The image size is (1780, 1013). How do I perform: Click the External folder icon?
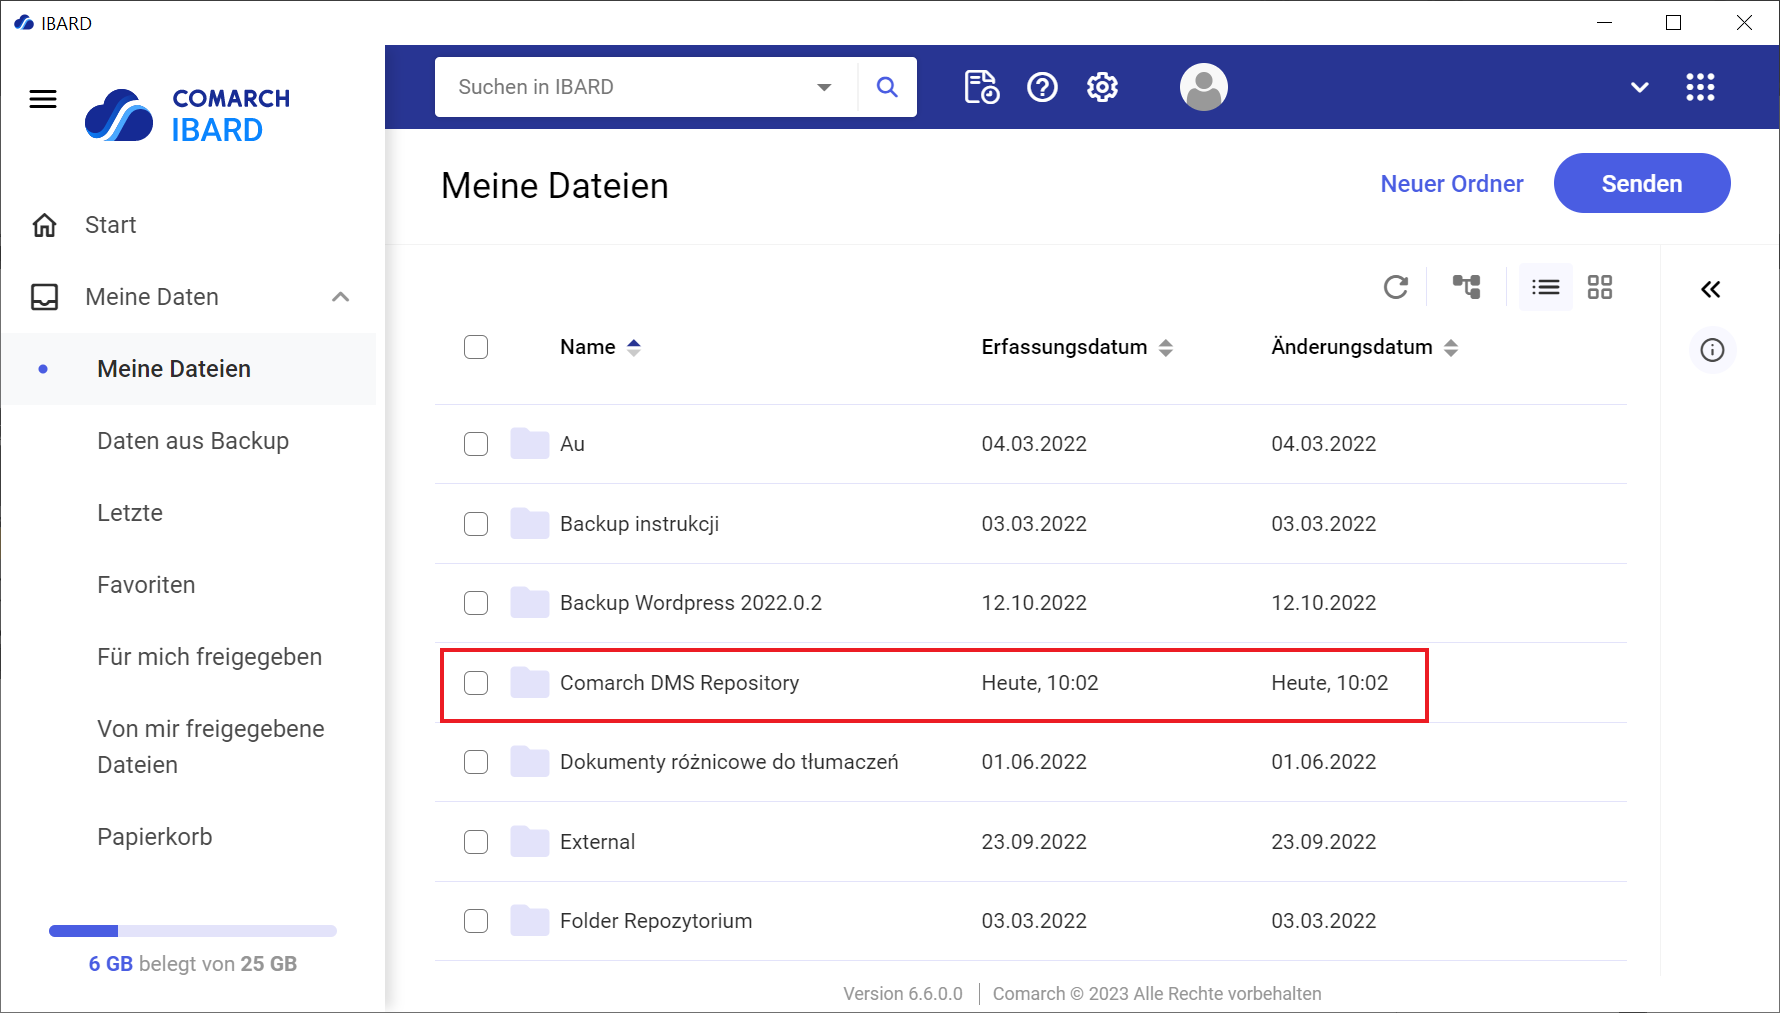coord(529,841)
